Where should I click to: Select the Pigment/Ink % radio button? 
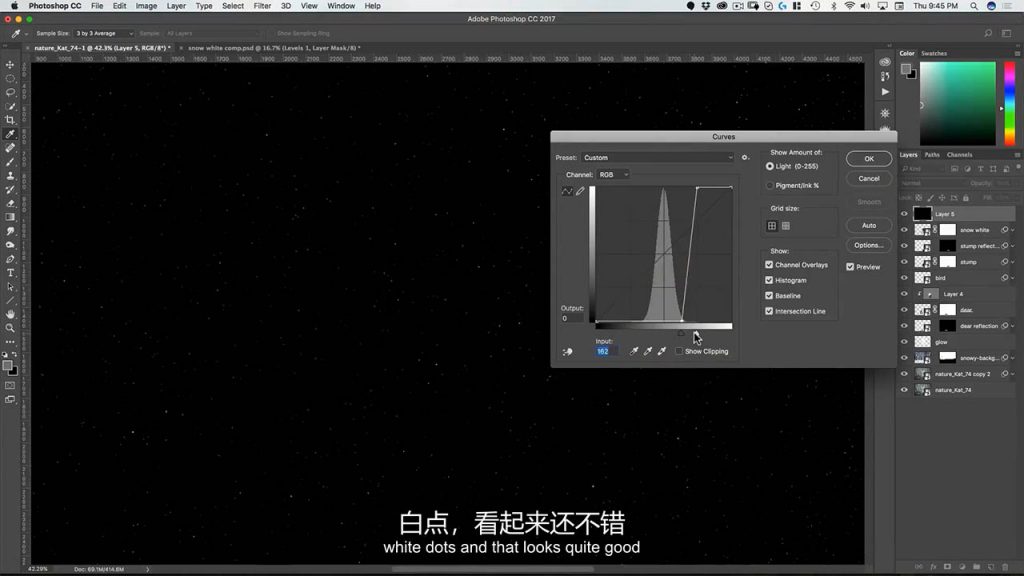(x=770, y=185)
